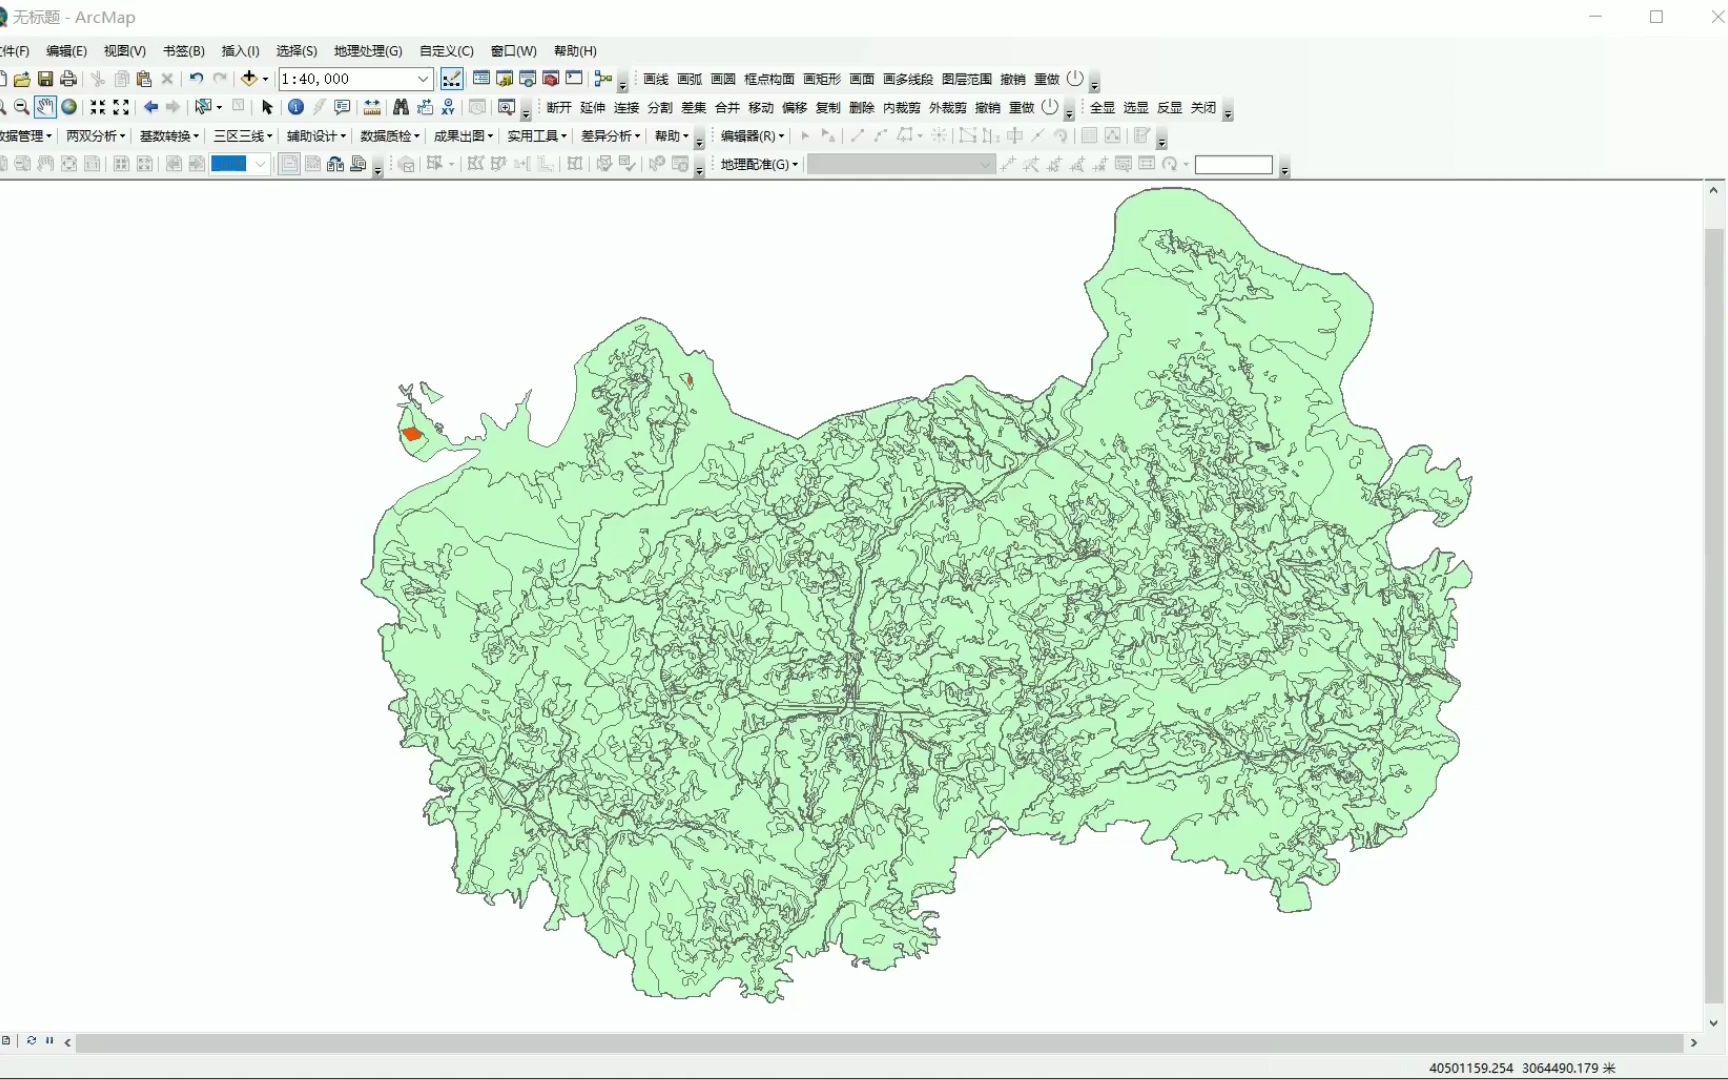Image resolution: width=1728 pixels, height=1080 pixels.
Task: Select the Select Features tool icon
Action: (x=203, y=107)
